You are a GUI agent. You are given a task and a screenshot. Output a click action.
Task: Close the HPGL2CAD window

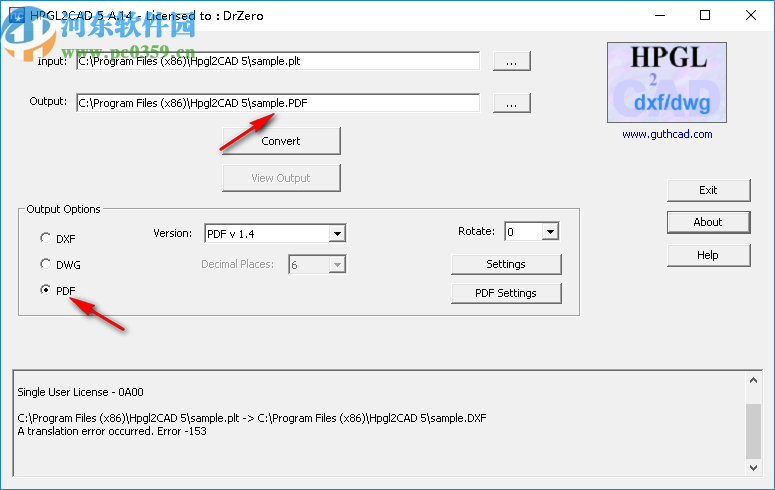[751, 15]
